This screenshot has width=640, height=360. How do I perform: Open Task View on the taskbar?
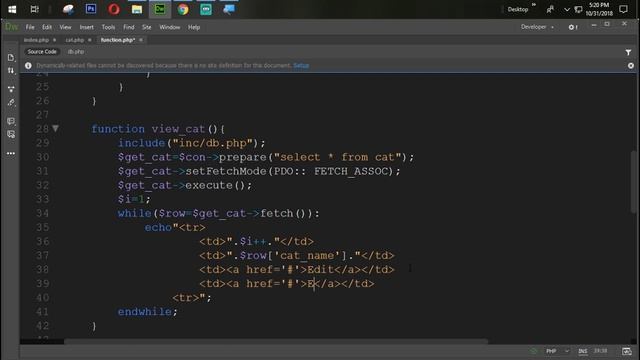coord(35,9)
